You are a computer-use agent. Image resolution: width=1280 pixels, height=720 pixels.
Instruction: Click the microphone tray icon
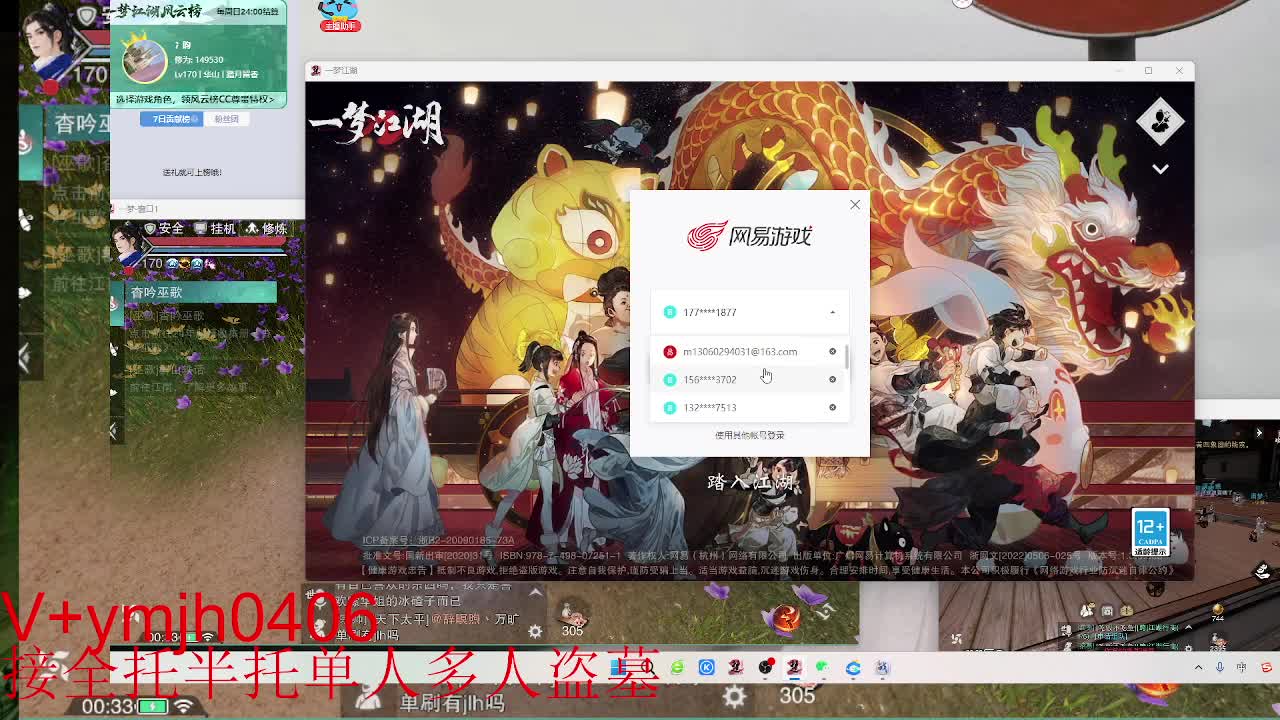[x=1220, y=667]
